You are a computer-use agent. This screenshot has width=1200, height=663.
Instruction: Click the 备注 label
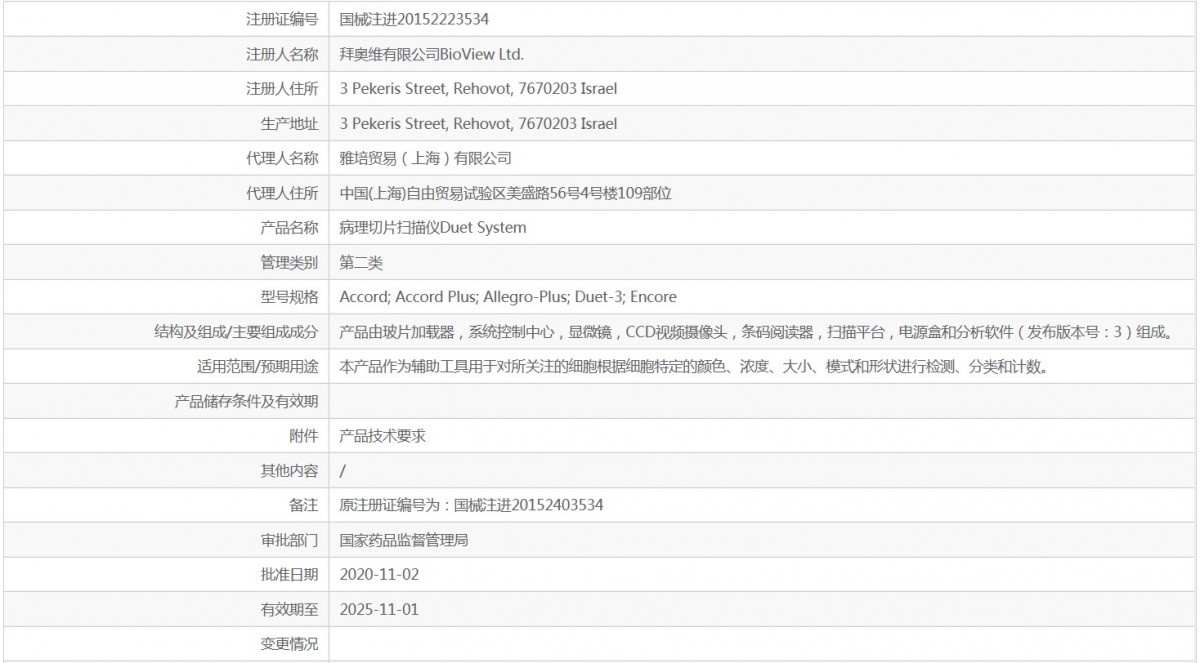tap(304, 506)
